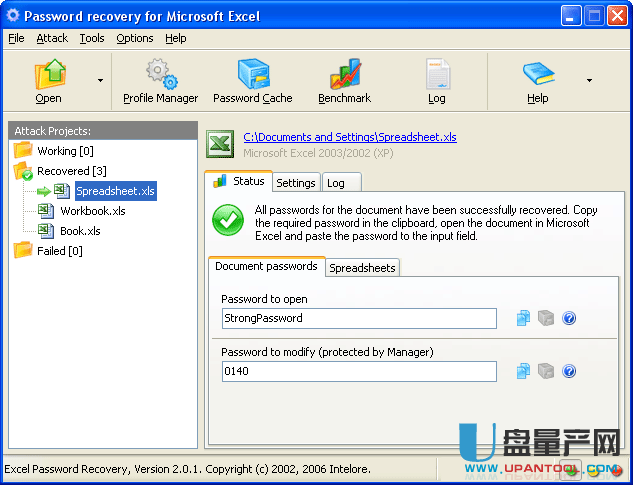Expand the Help button dropdown arrow
The height and width of the screenshot is (485, 633).
589,80
